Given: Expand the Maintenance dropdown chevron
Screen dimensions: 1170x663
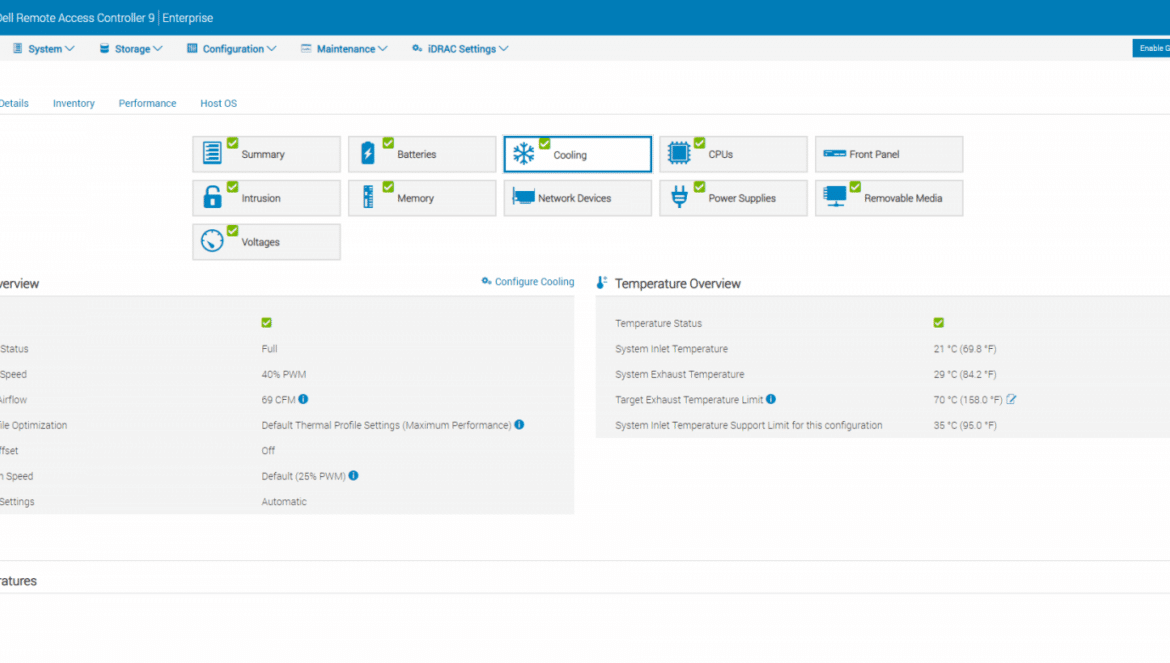Looking at the screenshot, I should pyautogui.click(x=383, y=48).
